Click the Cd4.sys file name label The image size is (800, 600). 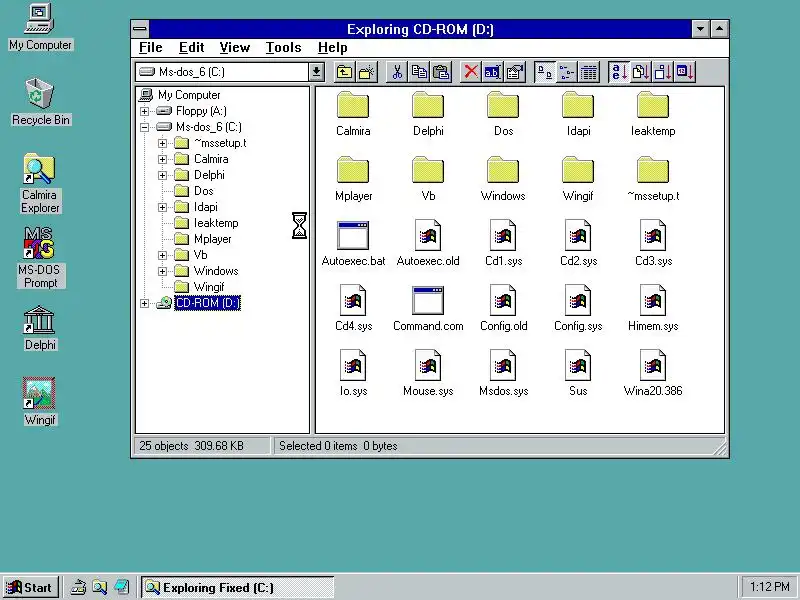pos(353,327)
